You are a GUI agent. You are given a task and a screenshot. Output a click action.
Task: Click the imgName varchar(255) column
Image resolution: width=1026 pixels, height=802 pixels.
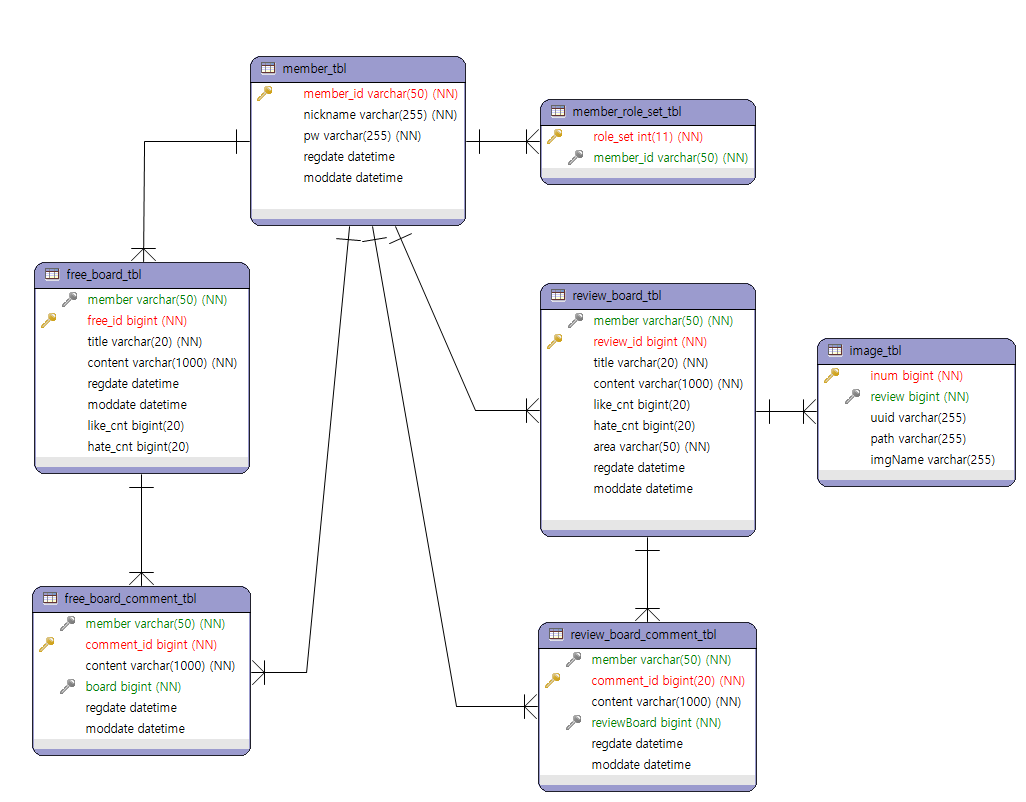coord(932,459)
